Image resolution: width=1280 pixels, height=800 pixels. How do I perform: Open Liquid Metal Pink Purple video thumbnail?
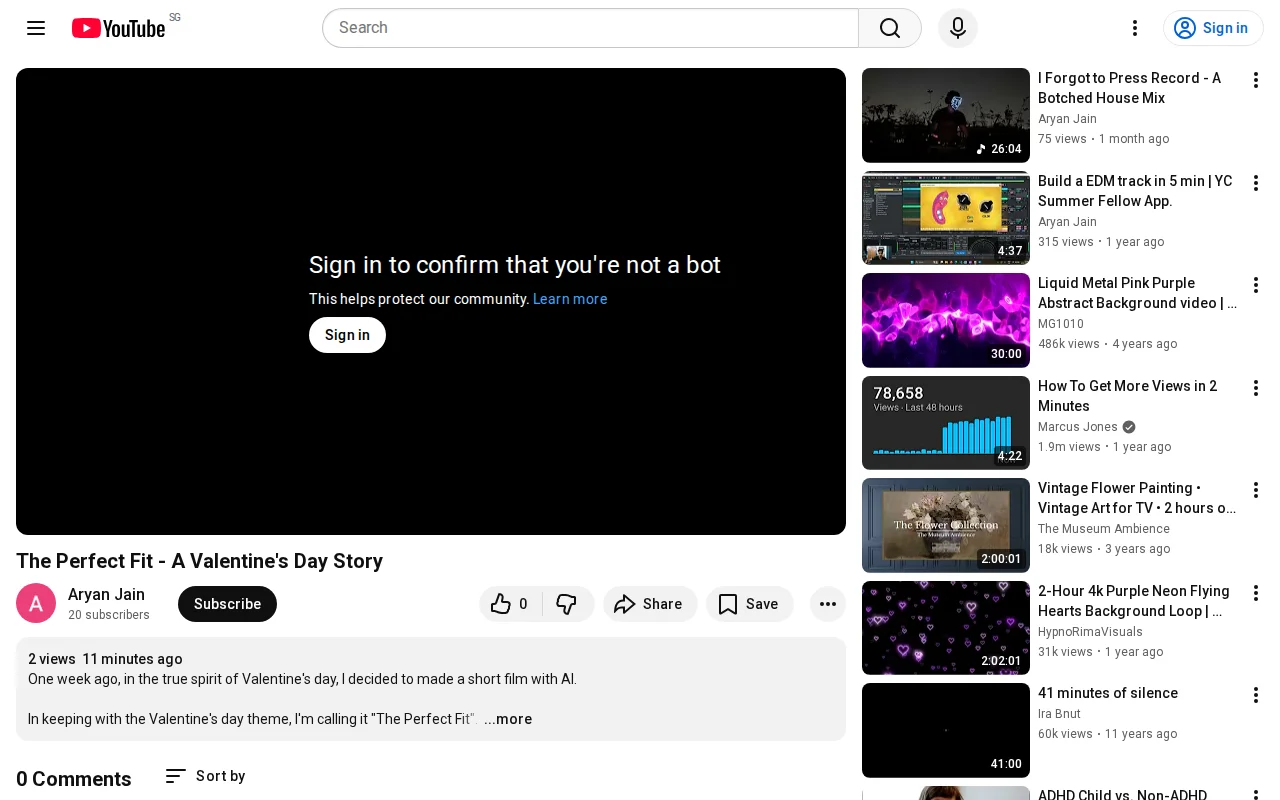(x=946, y=320)
